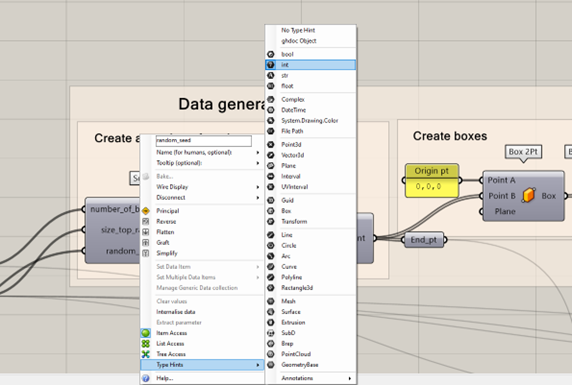The width and height of the screenshot is (572, 385).
Task: Toggle Principal parameter option
Action: (x=202, y=211)
